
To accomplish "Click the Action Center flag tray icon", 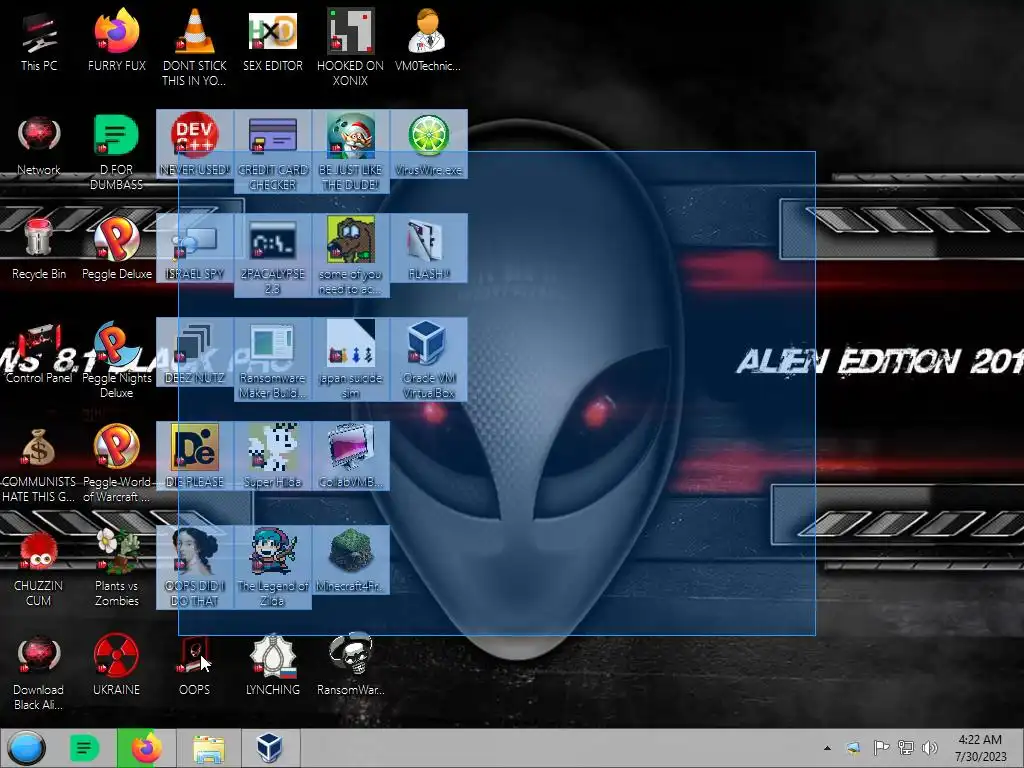I will (x=880, y=748).
